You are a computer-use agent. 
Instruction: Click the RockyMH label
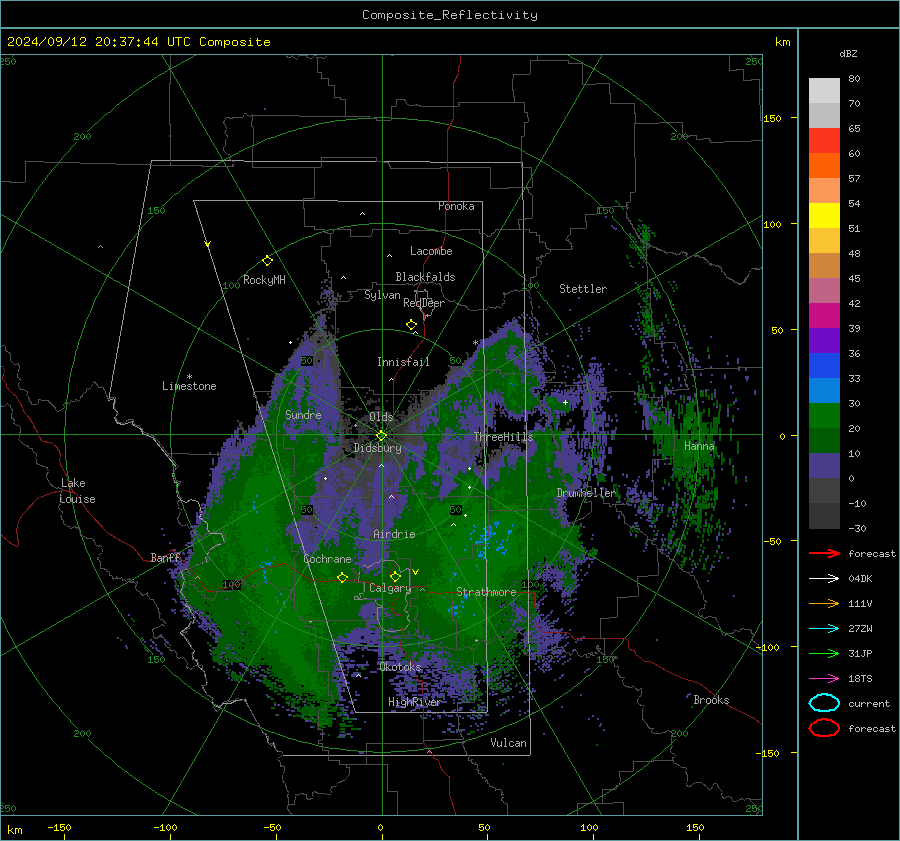pos(264,280)
